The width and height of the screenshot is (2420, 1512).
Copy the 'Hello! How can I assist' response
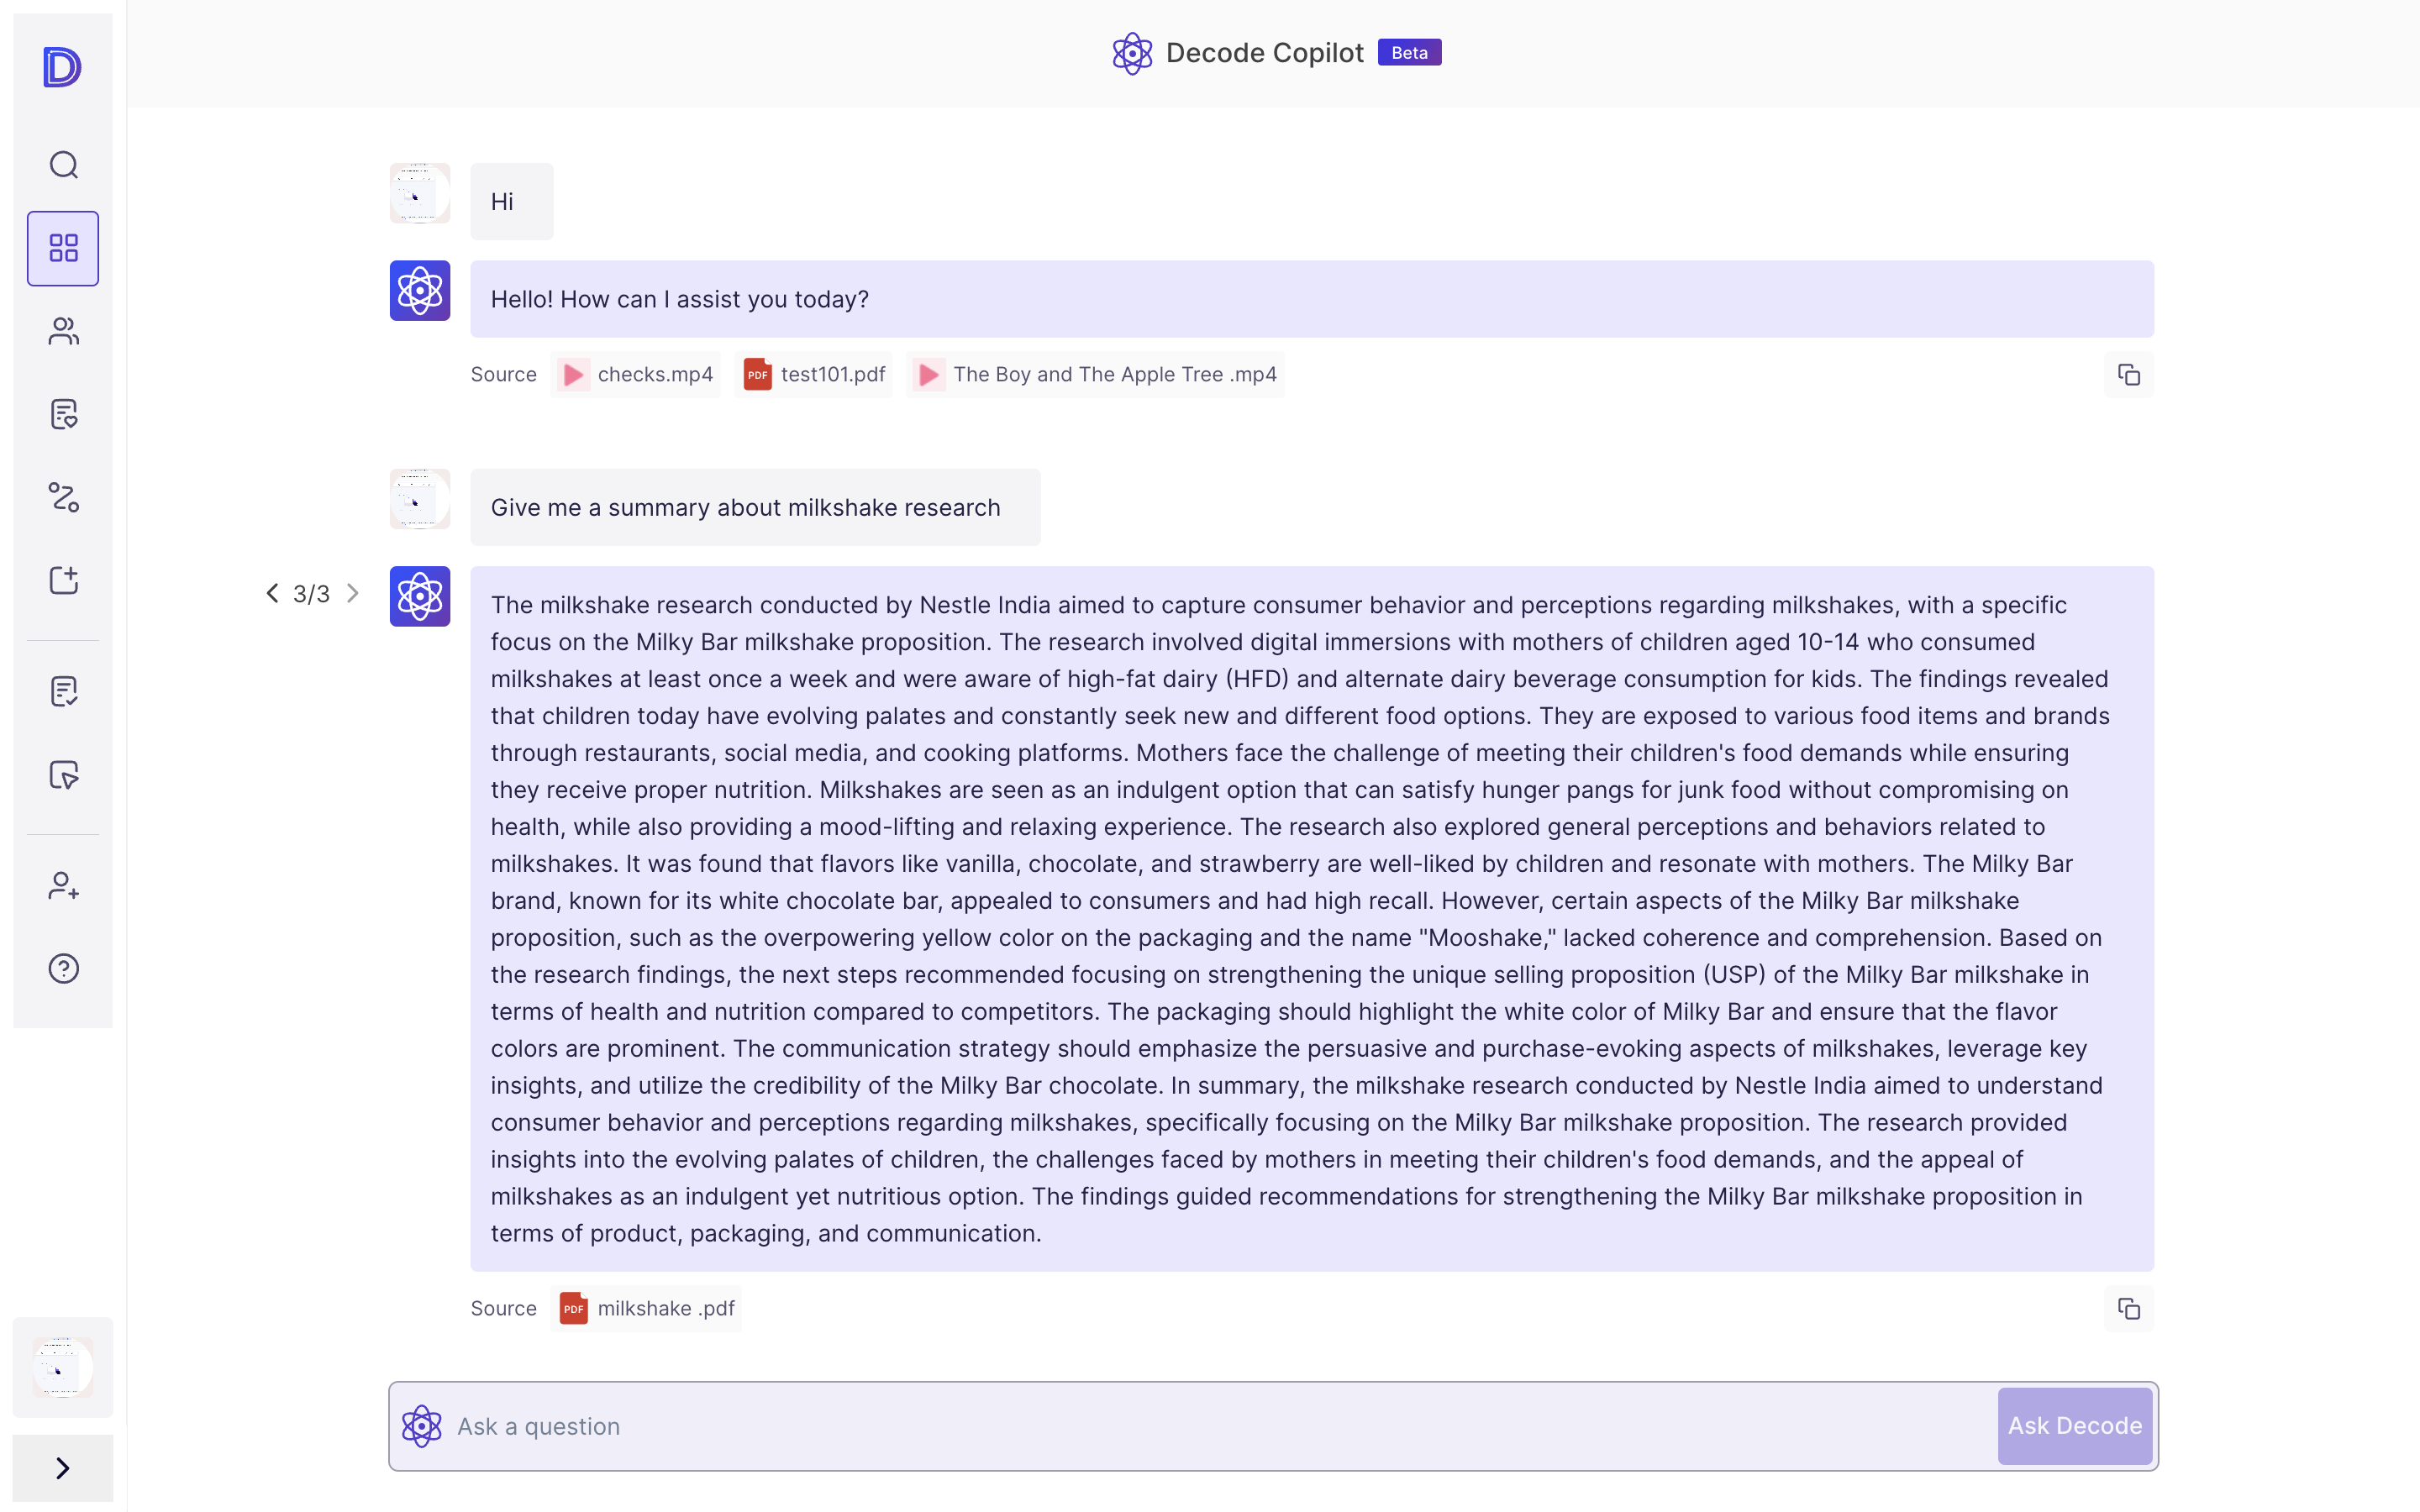coord(2128,374)
